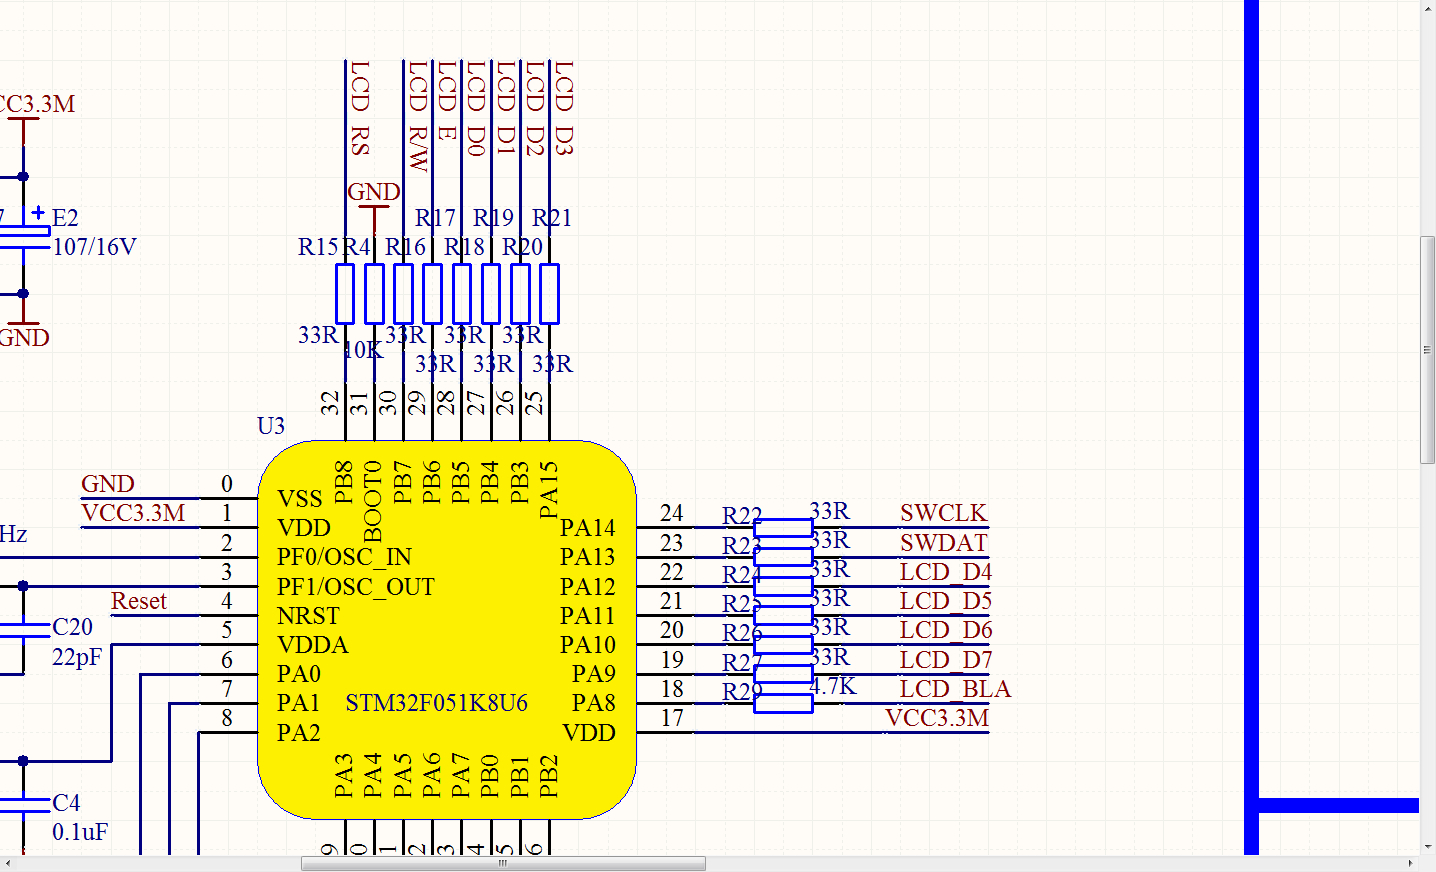Screen dimensions: 1436x872
Task: Select the LCD_BLA net label
Action: 955,689
